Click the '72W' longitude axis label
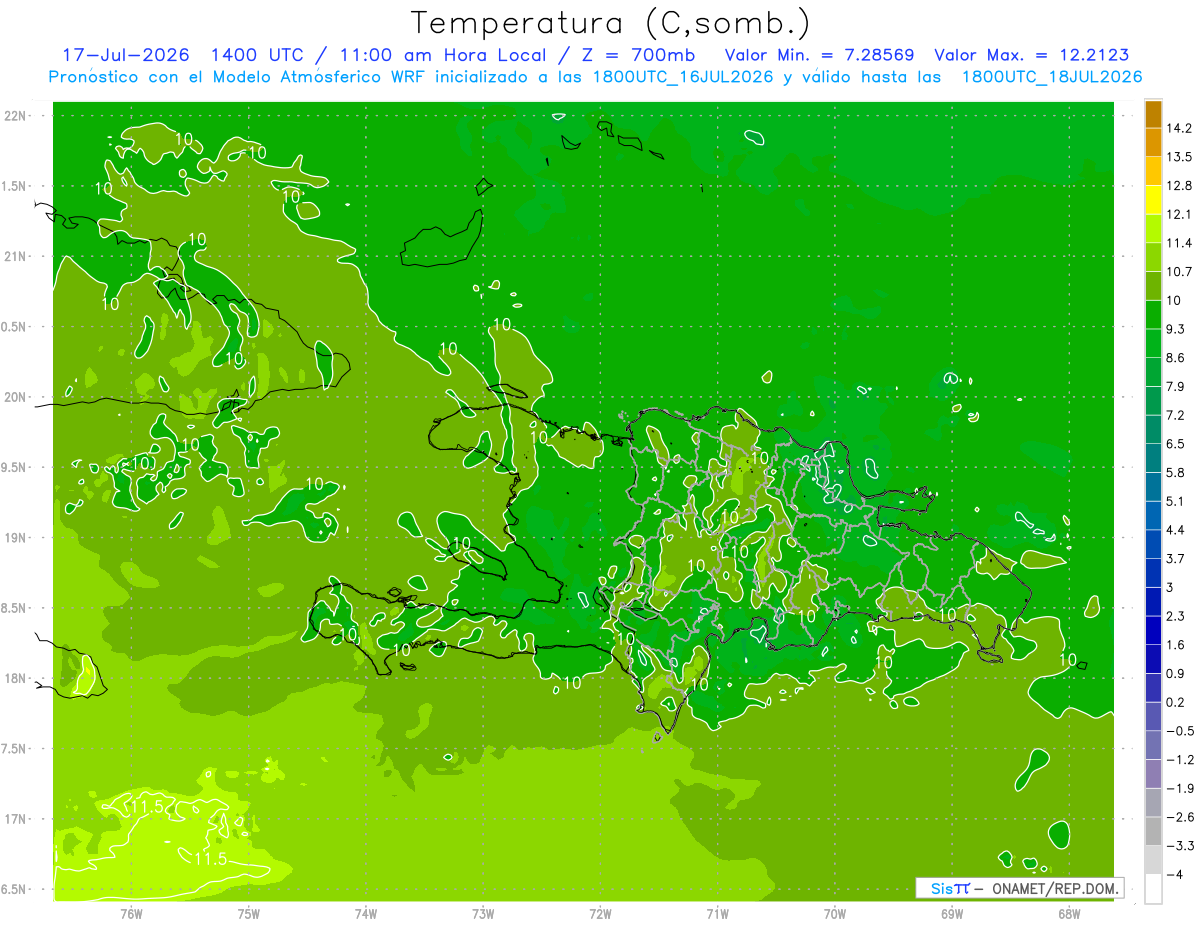 (x=600, y=913)
